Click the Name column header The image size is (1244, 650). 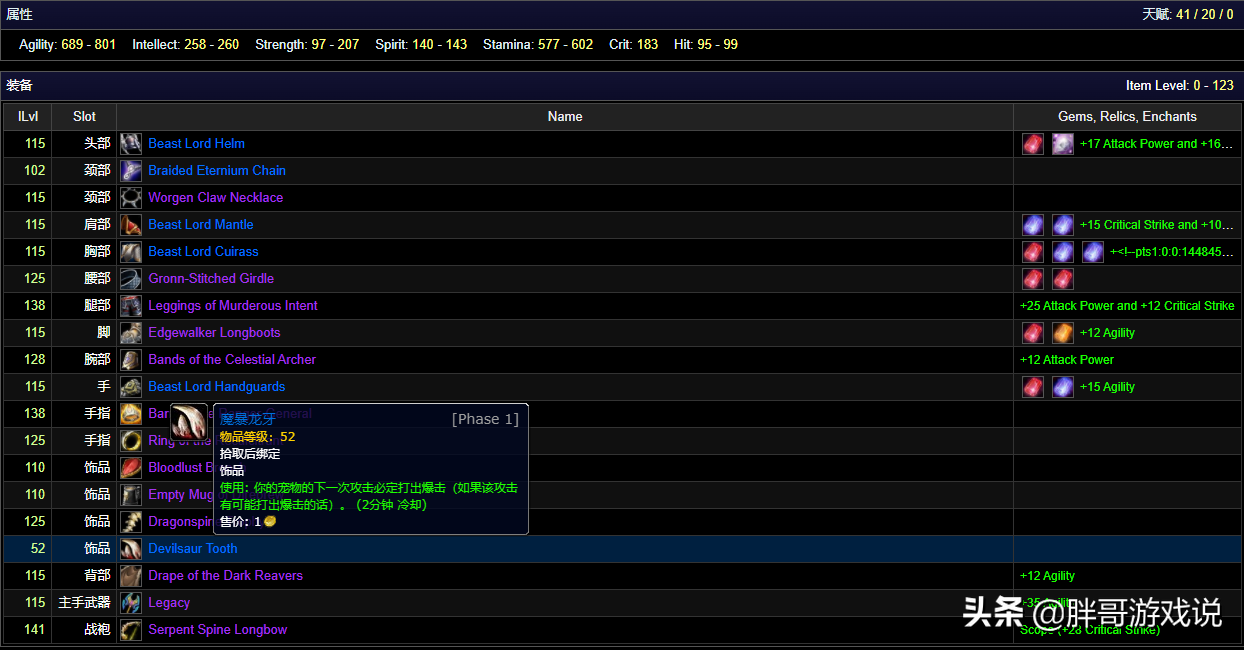tap(565, 117)
